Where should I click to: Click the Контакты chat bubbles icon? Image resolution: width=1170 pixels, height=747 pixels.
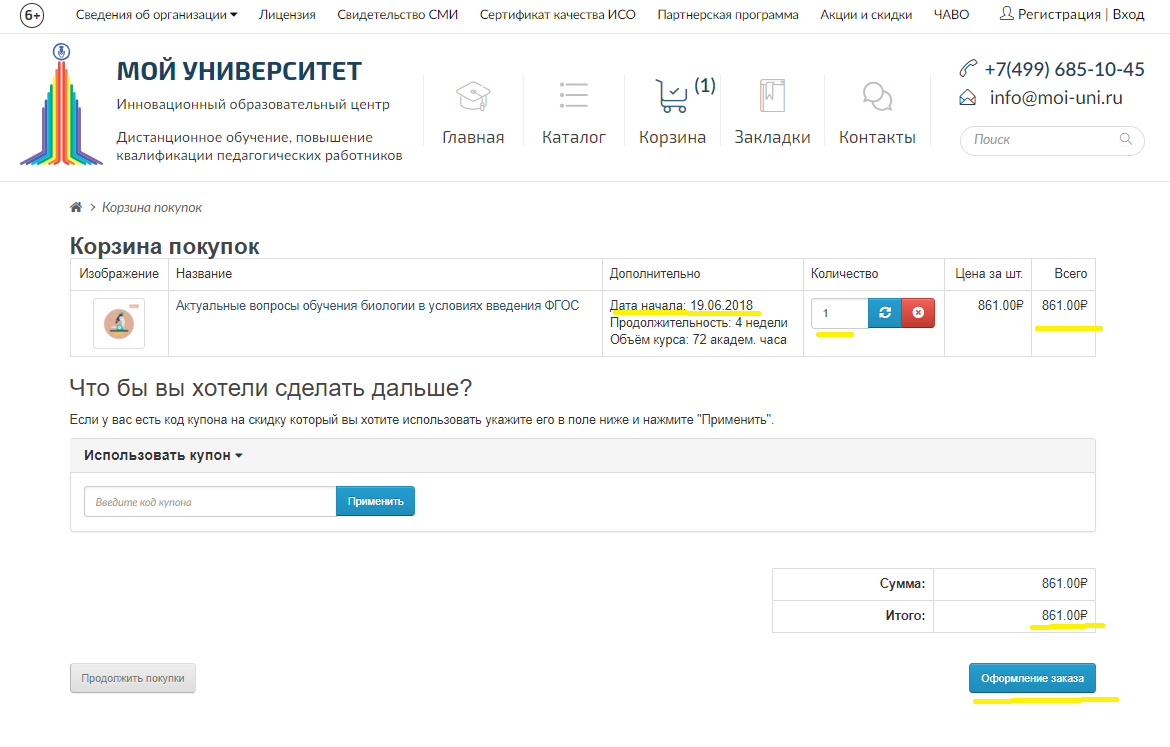(877, 97)
